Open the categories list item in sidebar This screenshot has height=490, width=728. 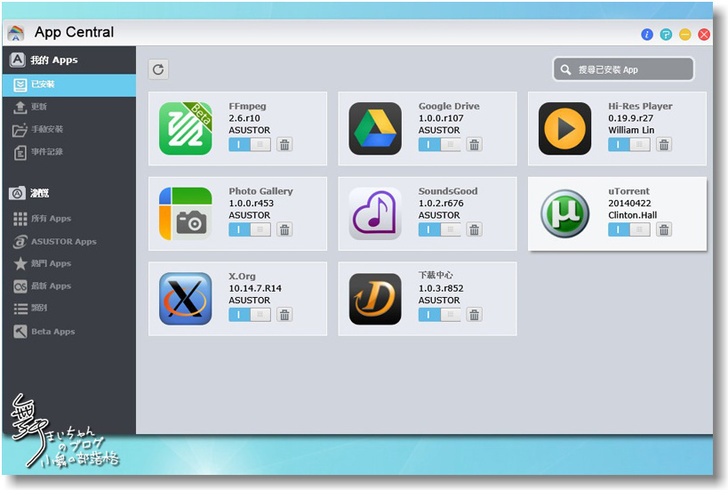click(x=69, y=308)
